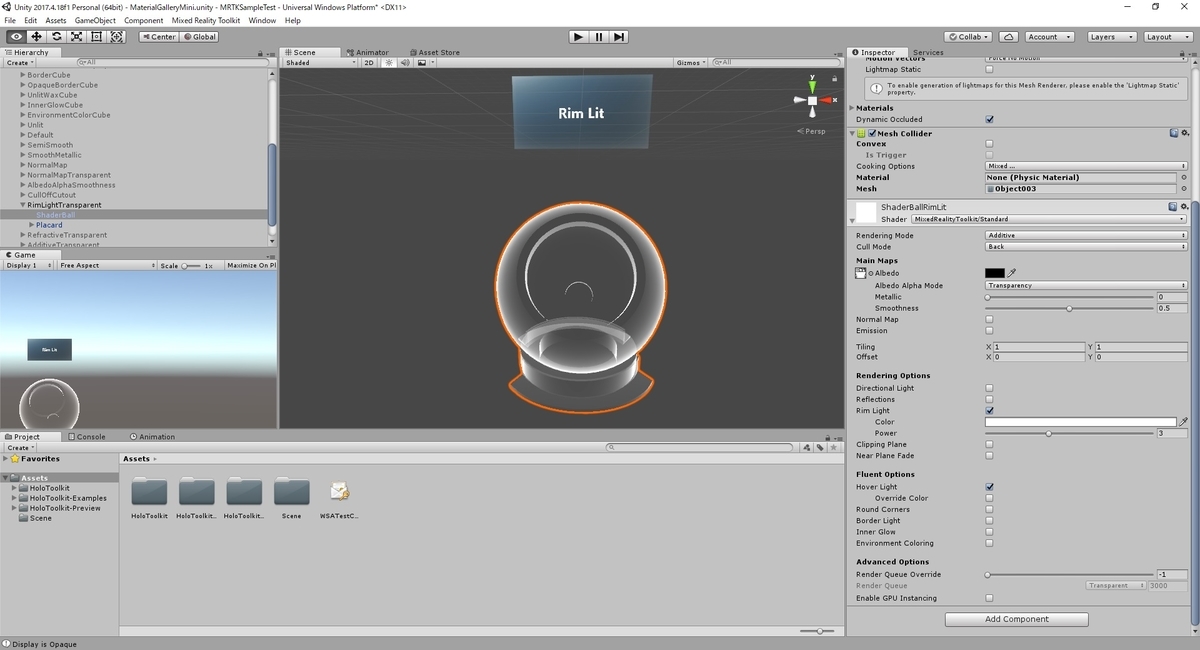The width and height of the screenshot is (1200, 650).
Task: Click the Rim Light Power slider
Action: pyautogui.click(x=1069, y=433)
